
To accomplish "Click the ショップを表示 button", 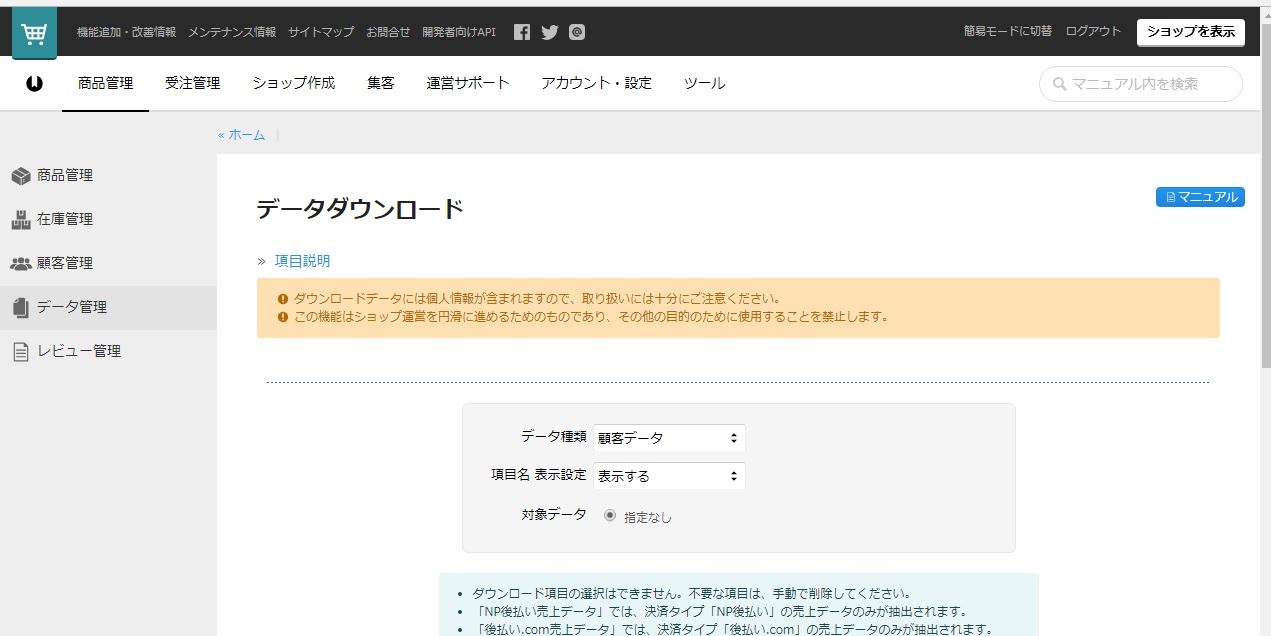I will coord(1191,32).
